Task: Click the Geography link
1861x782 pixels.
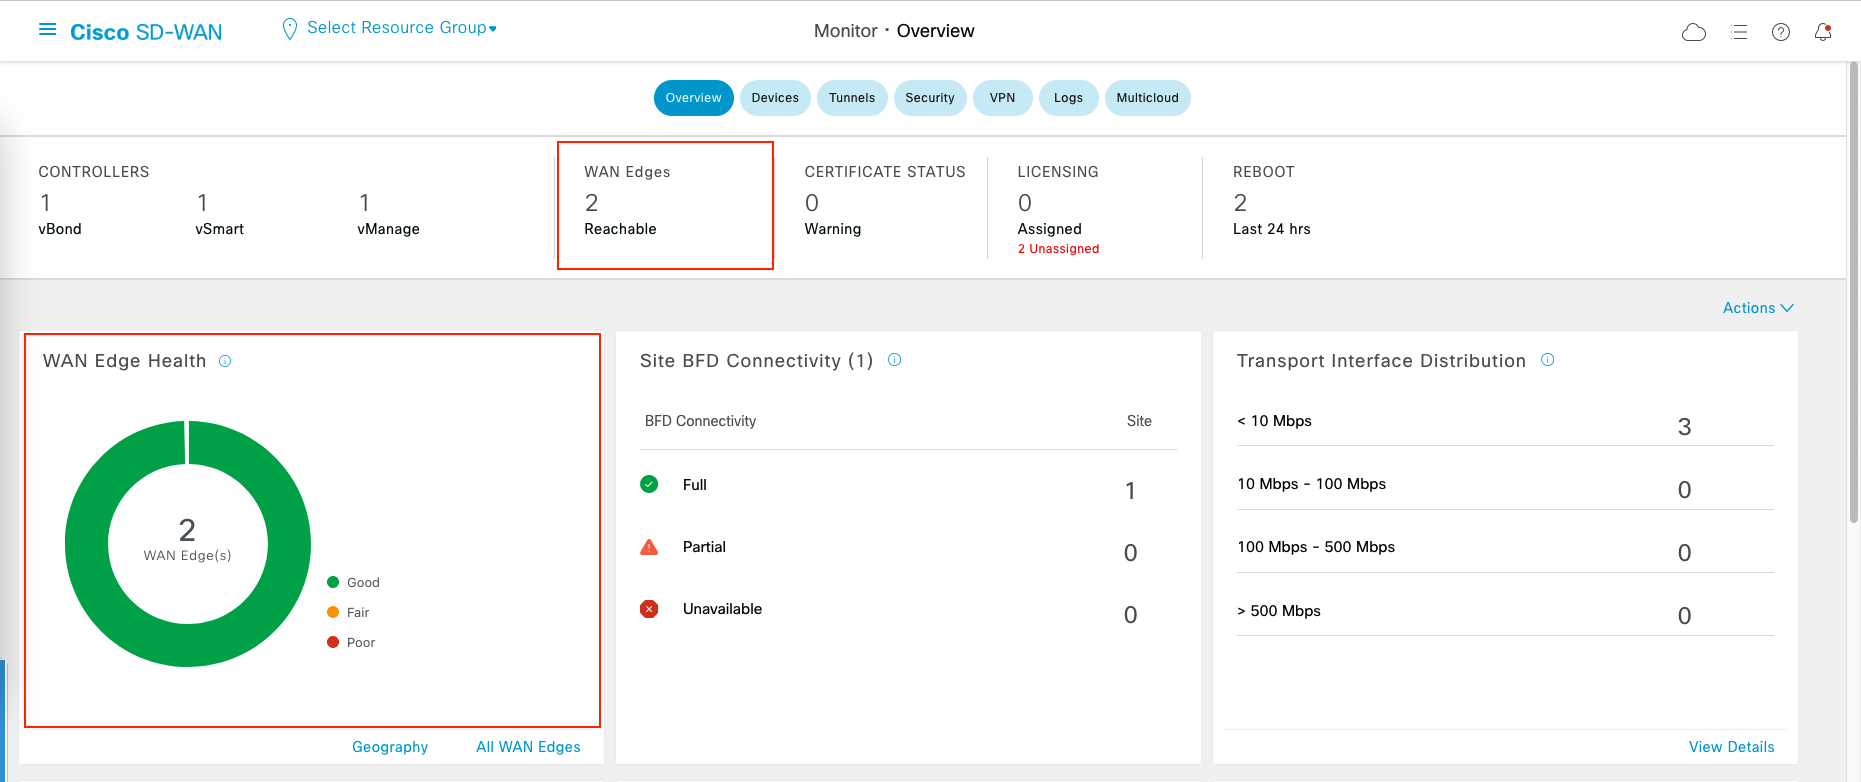Action: click(x=389, y=747)
